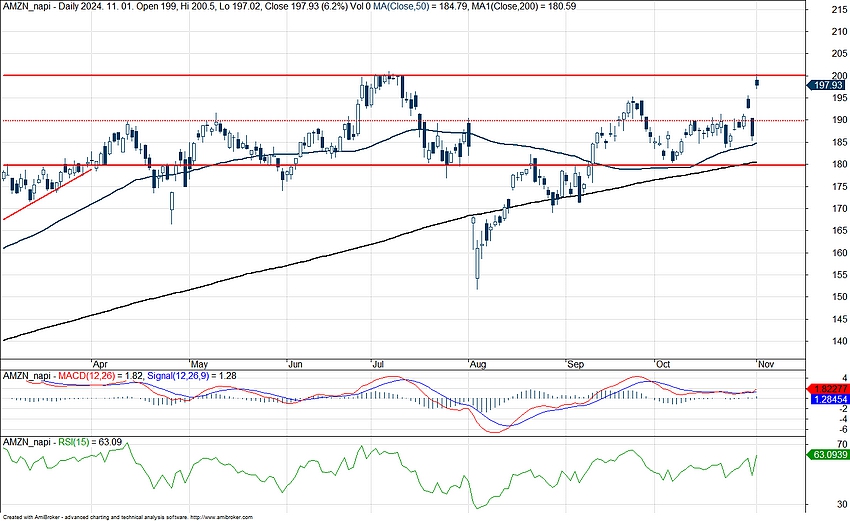Select the short rising red trendline near March
Viewport: 850px width, 521px height.
[47, 195]
